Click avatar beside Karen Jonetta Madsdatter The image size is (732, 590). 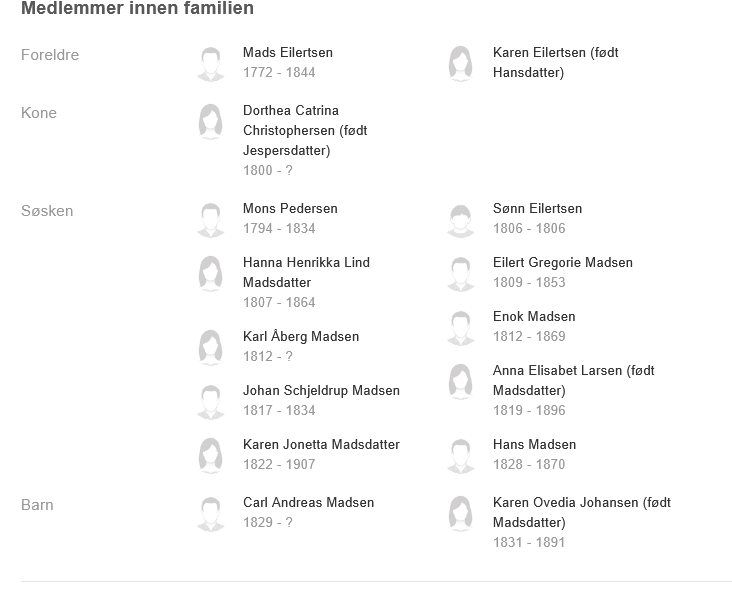210,455
